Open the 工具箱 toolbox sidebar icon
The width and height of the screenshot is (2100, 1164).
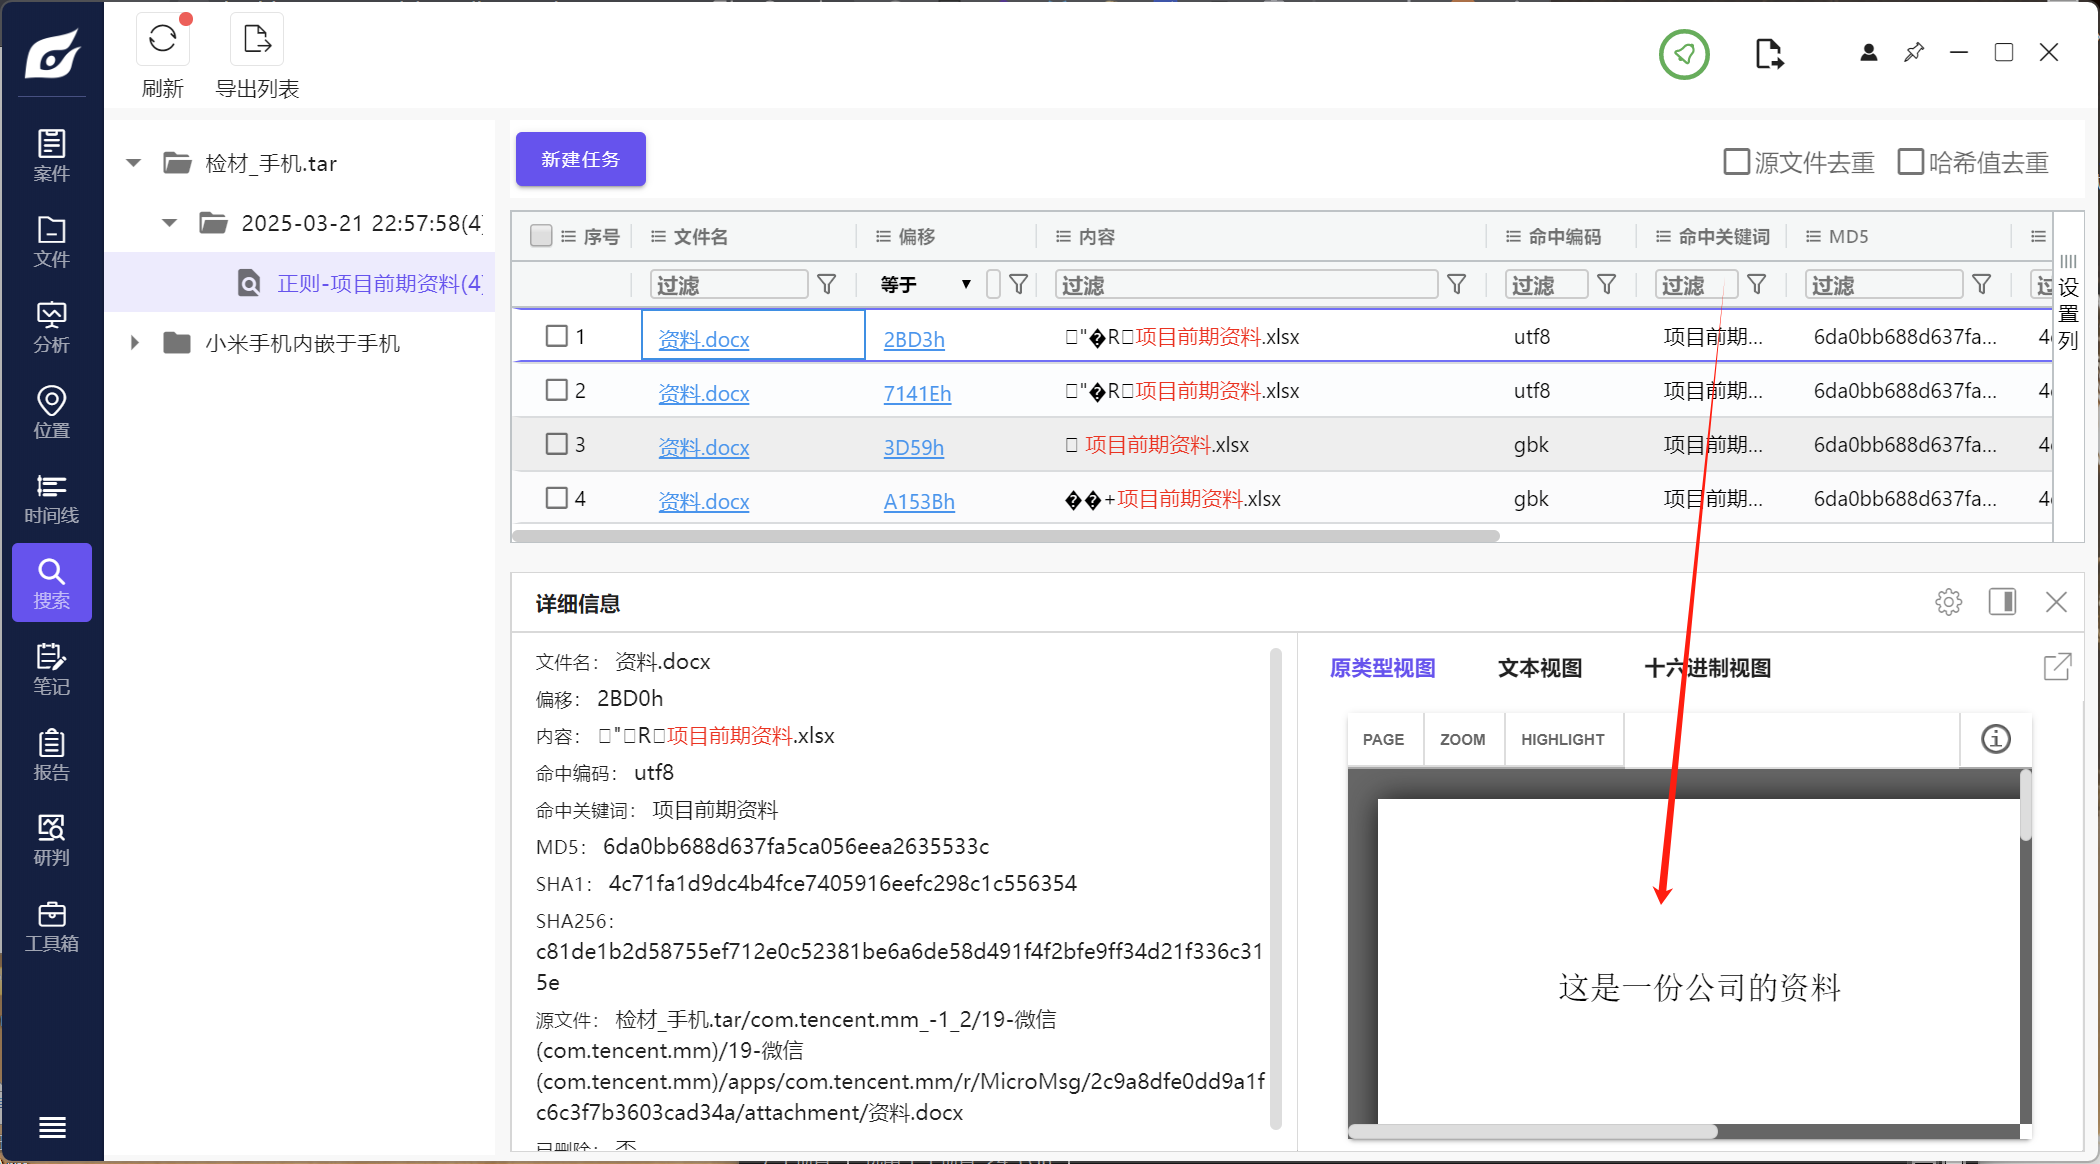tap(51, 926)
